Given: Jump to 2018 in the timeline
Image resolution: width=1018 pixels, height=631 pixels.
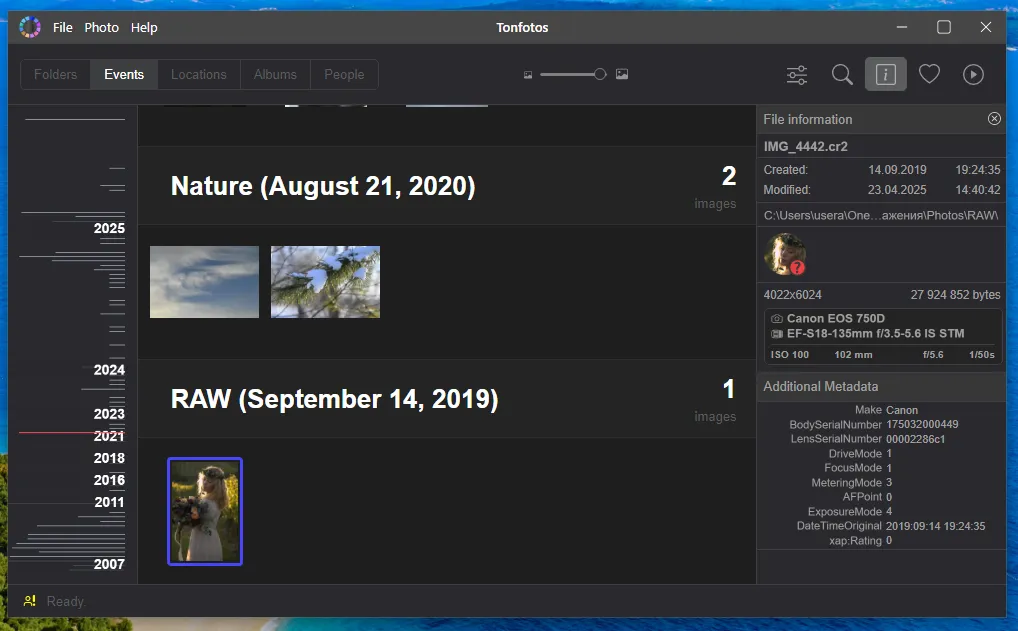Looking at the screenshot, I should pyautogui.click(x=109, y=458).
